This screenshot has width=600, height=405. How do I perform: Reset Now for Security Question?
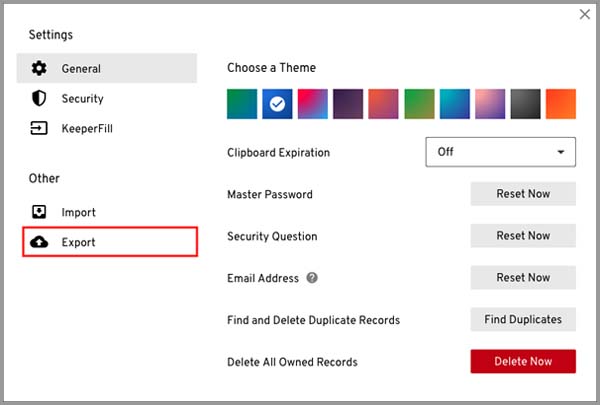click(x=523, y=235)
